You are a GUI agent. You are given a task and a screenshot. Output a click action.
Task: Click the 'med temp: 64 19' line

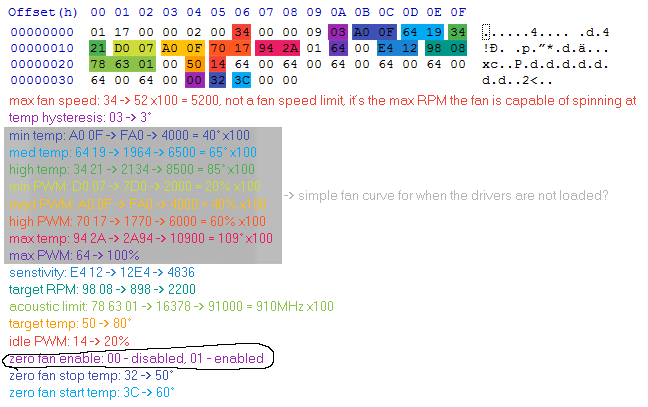133,152
